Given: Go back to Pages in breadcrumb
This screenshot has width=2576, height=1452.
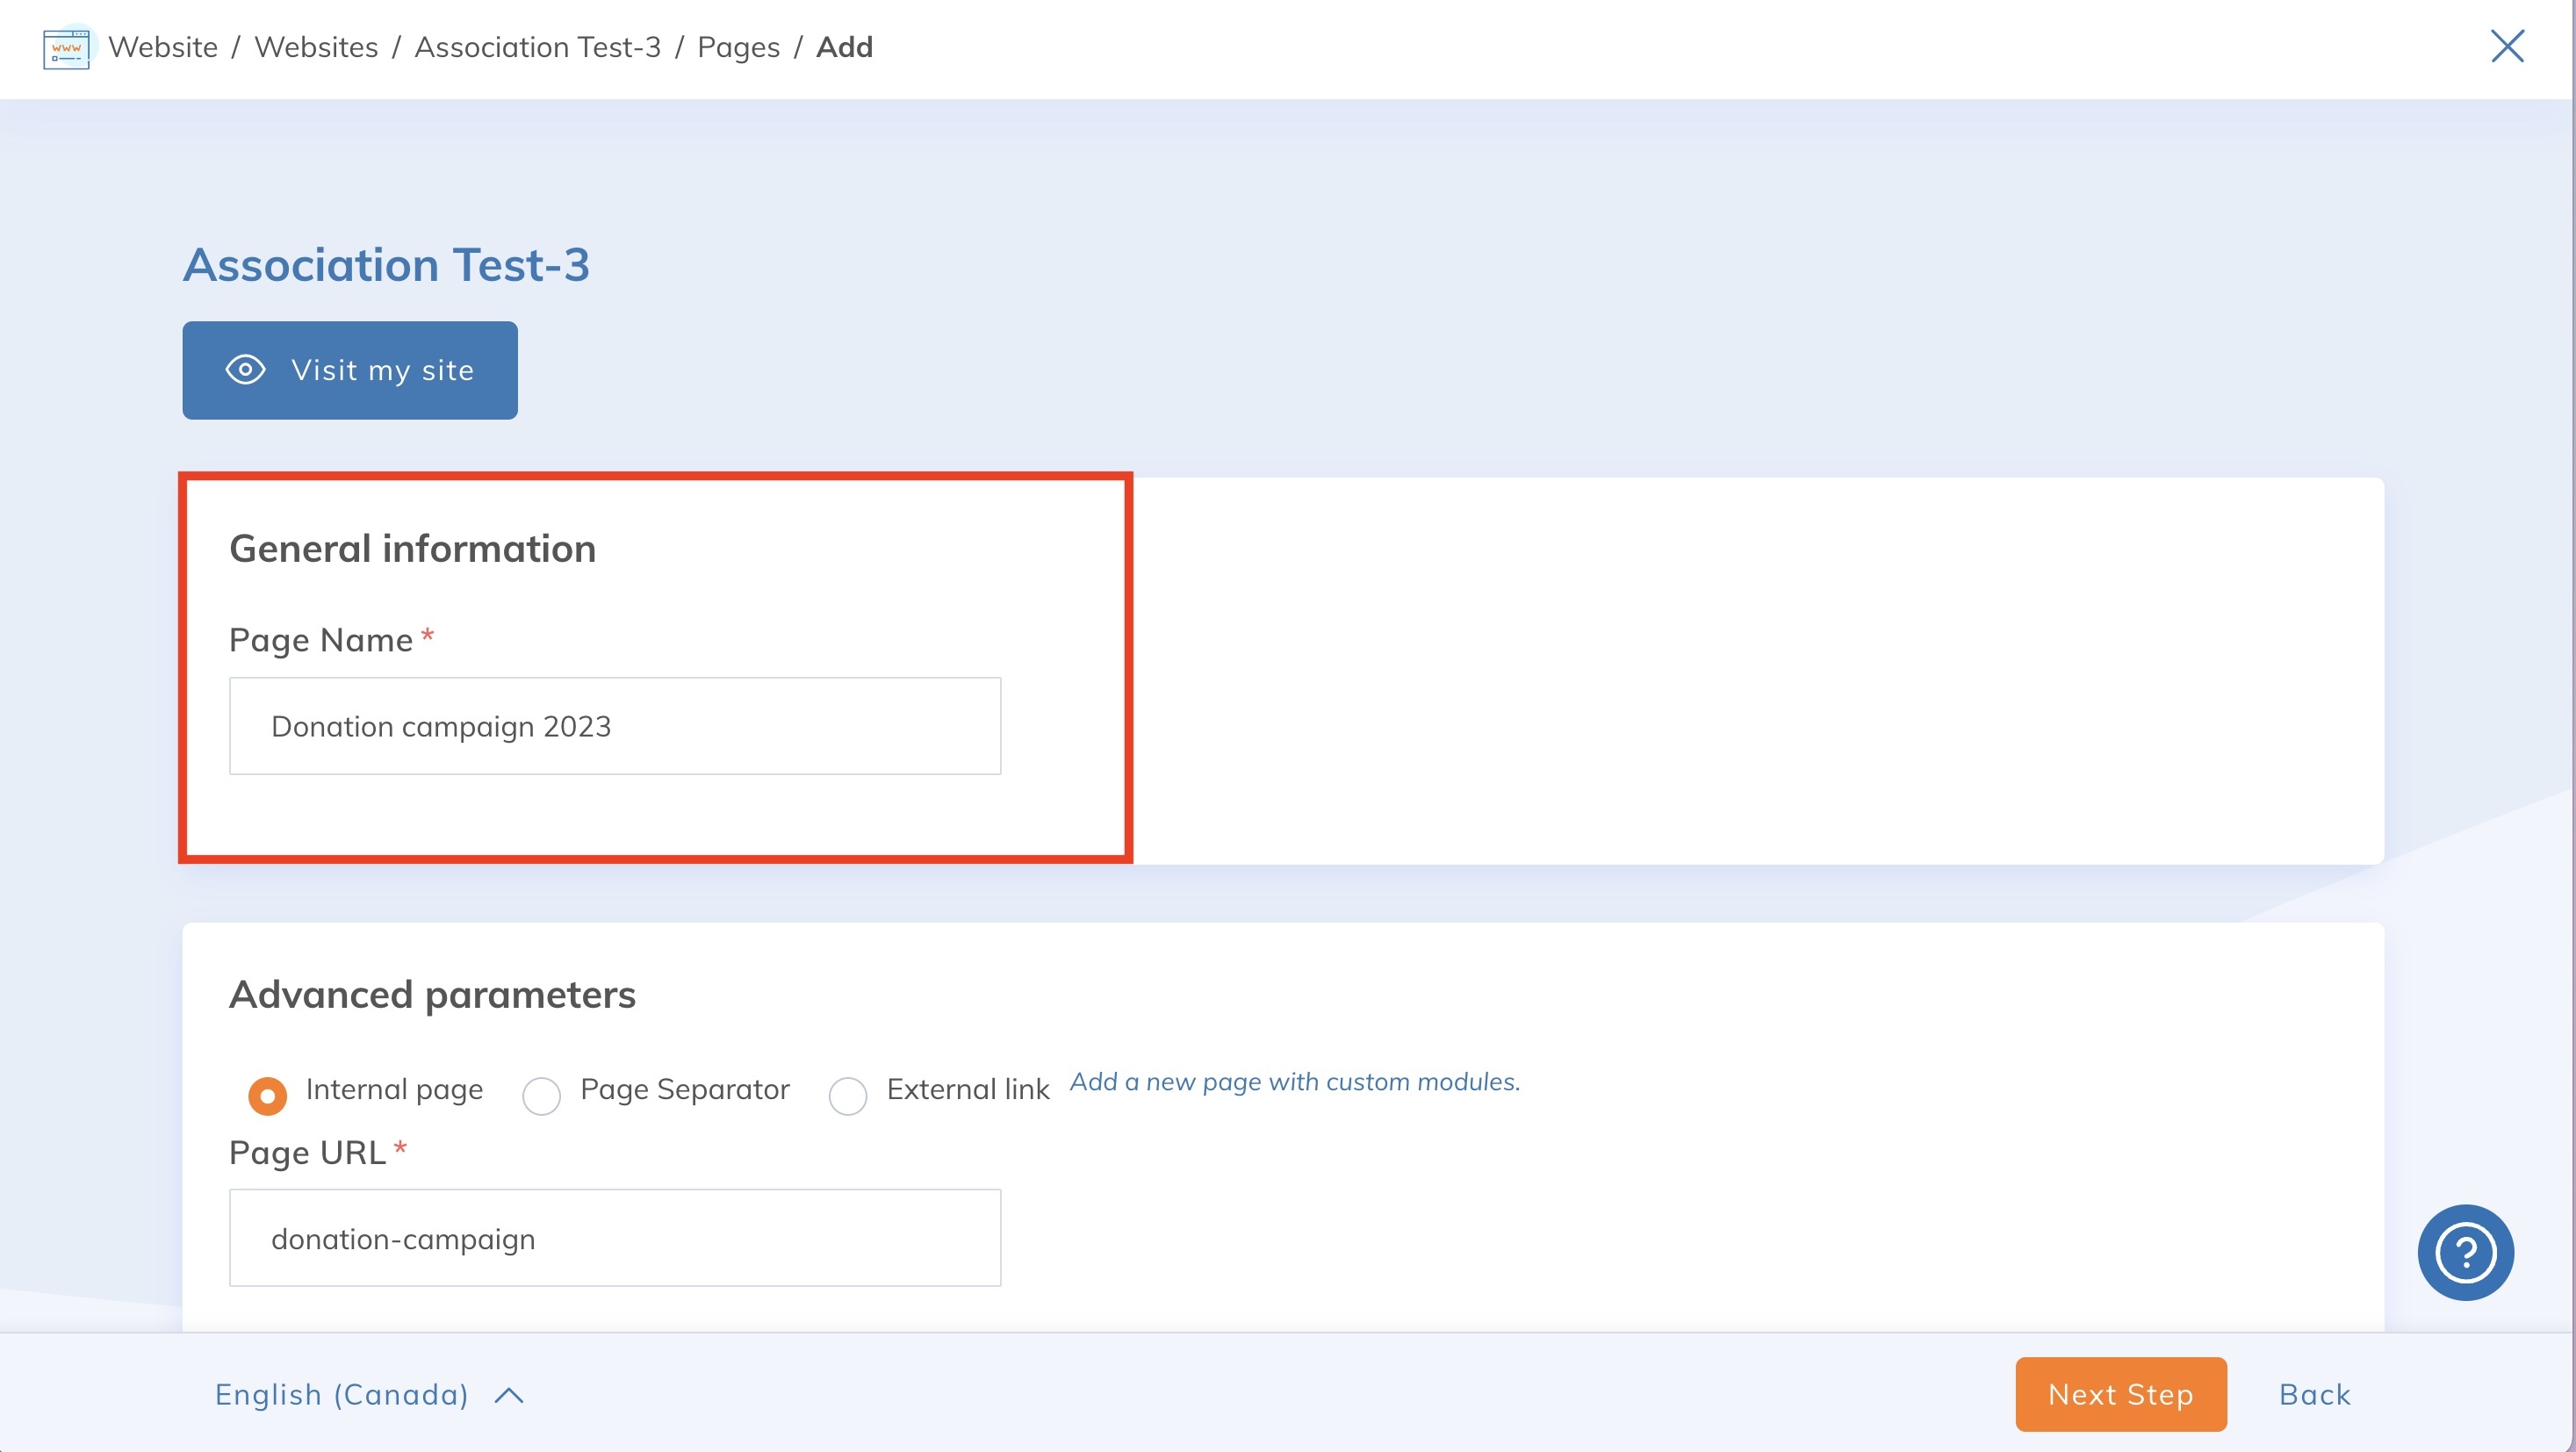Looking at the screenshot, I should 738,47.
